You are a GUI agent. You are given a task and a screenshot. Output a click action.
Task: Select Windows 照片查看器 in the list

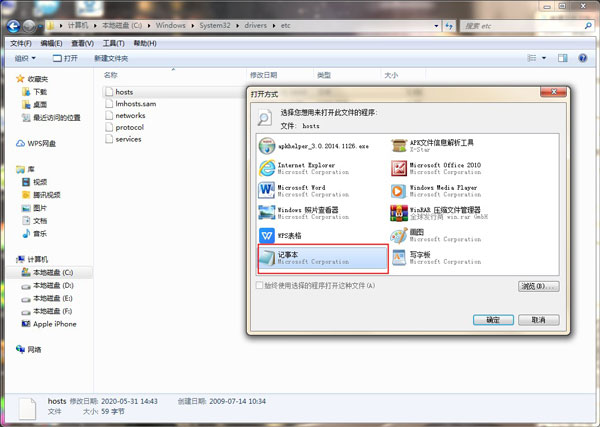pos(323,213)
